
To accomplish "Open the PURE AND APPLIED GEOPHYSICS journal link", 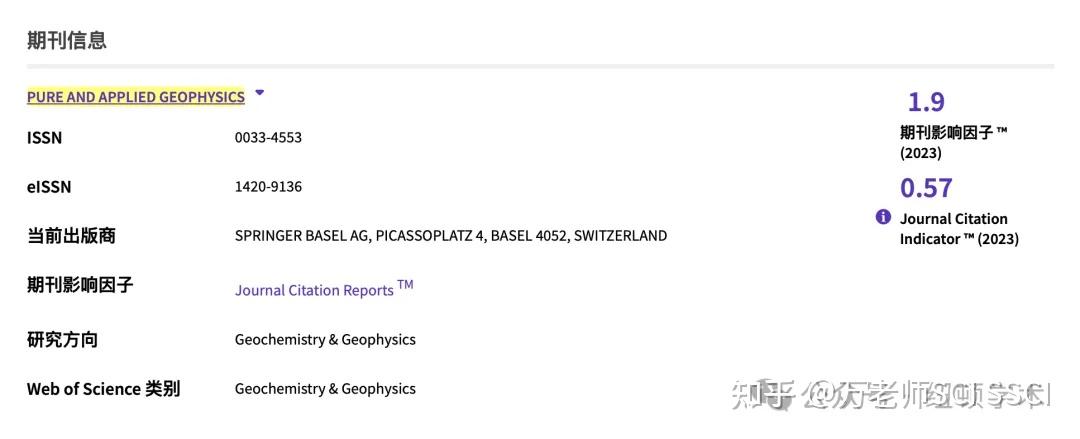I will [136, 97].
